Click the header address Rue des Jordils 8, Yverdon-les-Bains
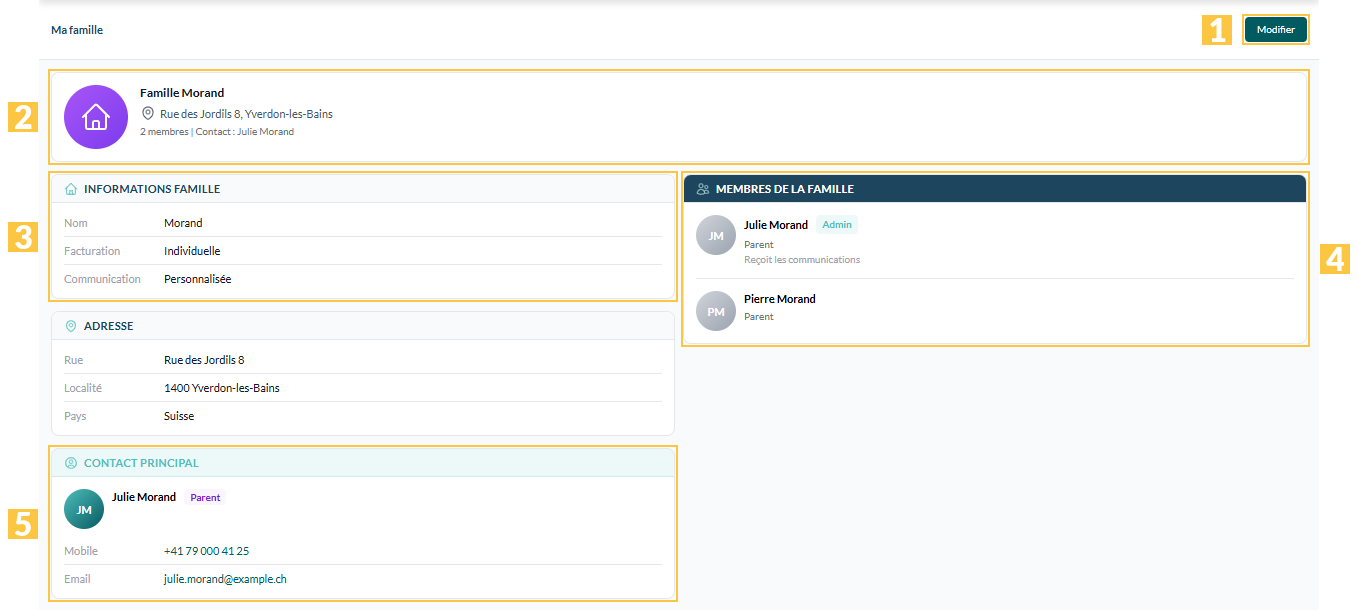Screen dimensions: 1358x610 246,114
